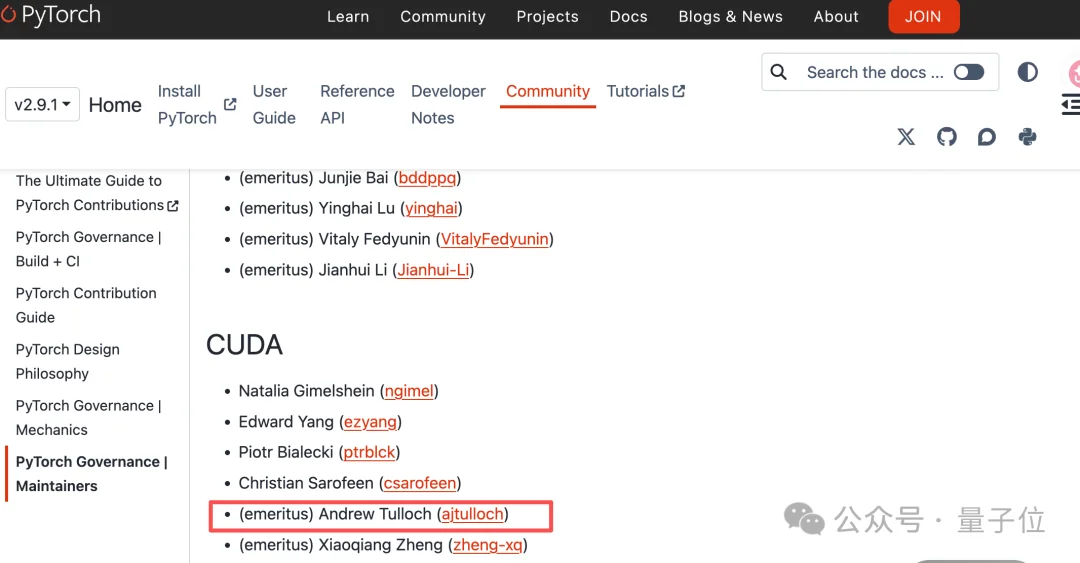This screenshot has width=1080, height=563.
Task: Open PyTorch Governance Maintainers page
Action: pos(92,473)
